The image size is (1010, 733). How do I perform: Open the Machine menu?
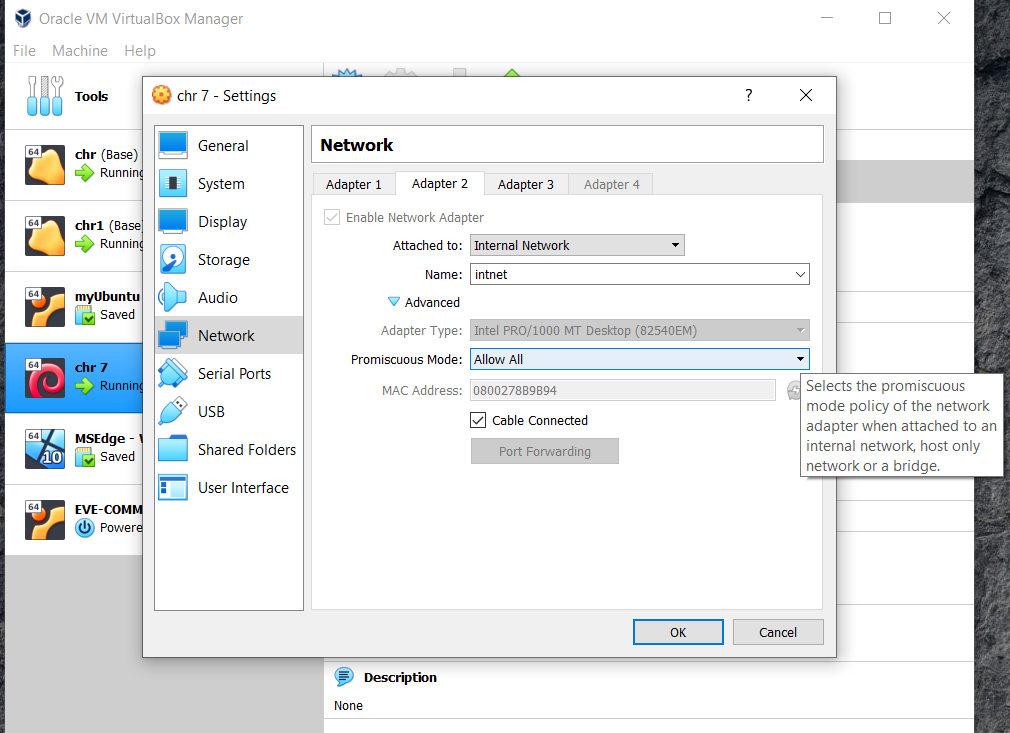[x=80, y=51]
